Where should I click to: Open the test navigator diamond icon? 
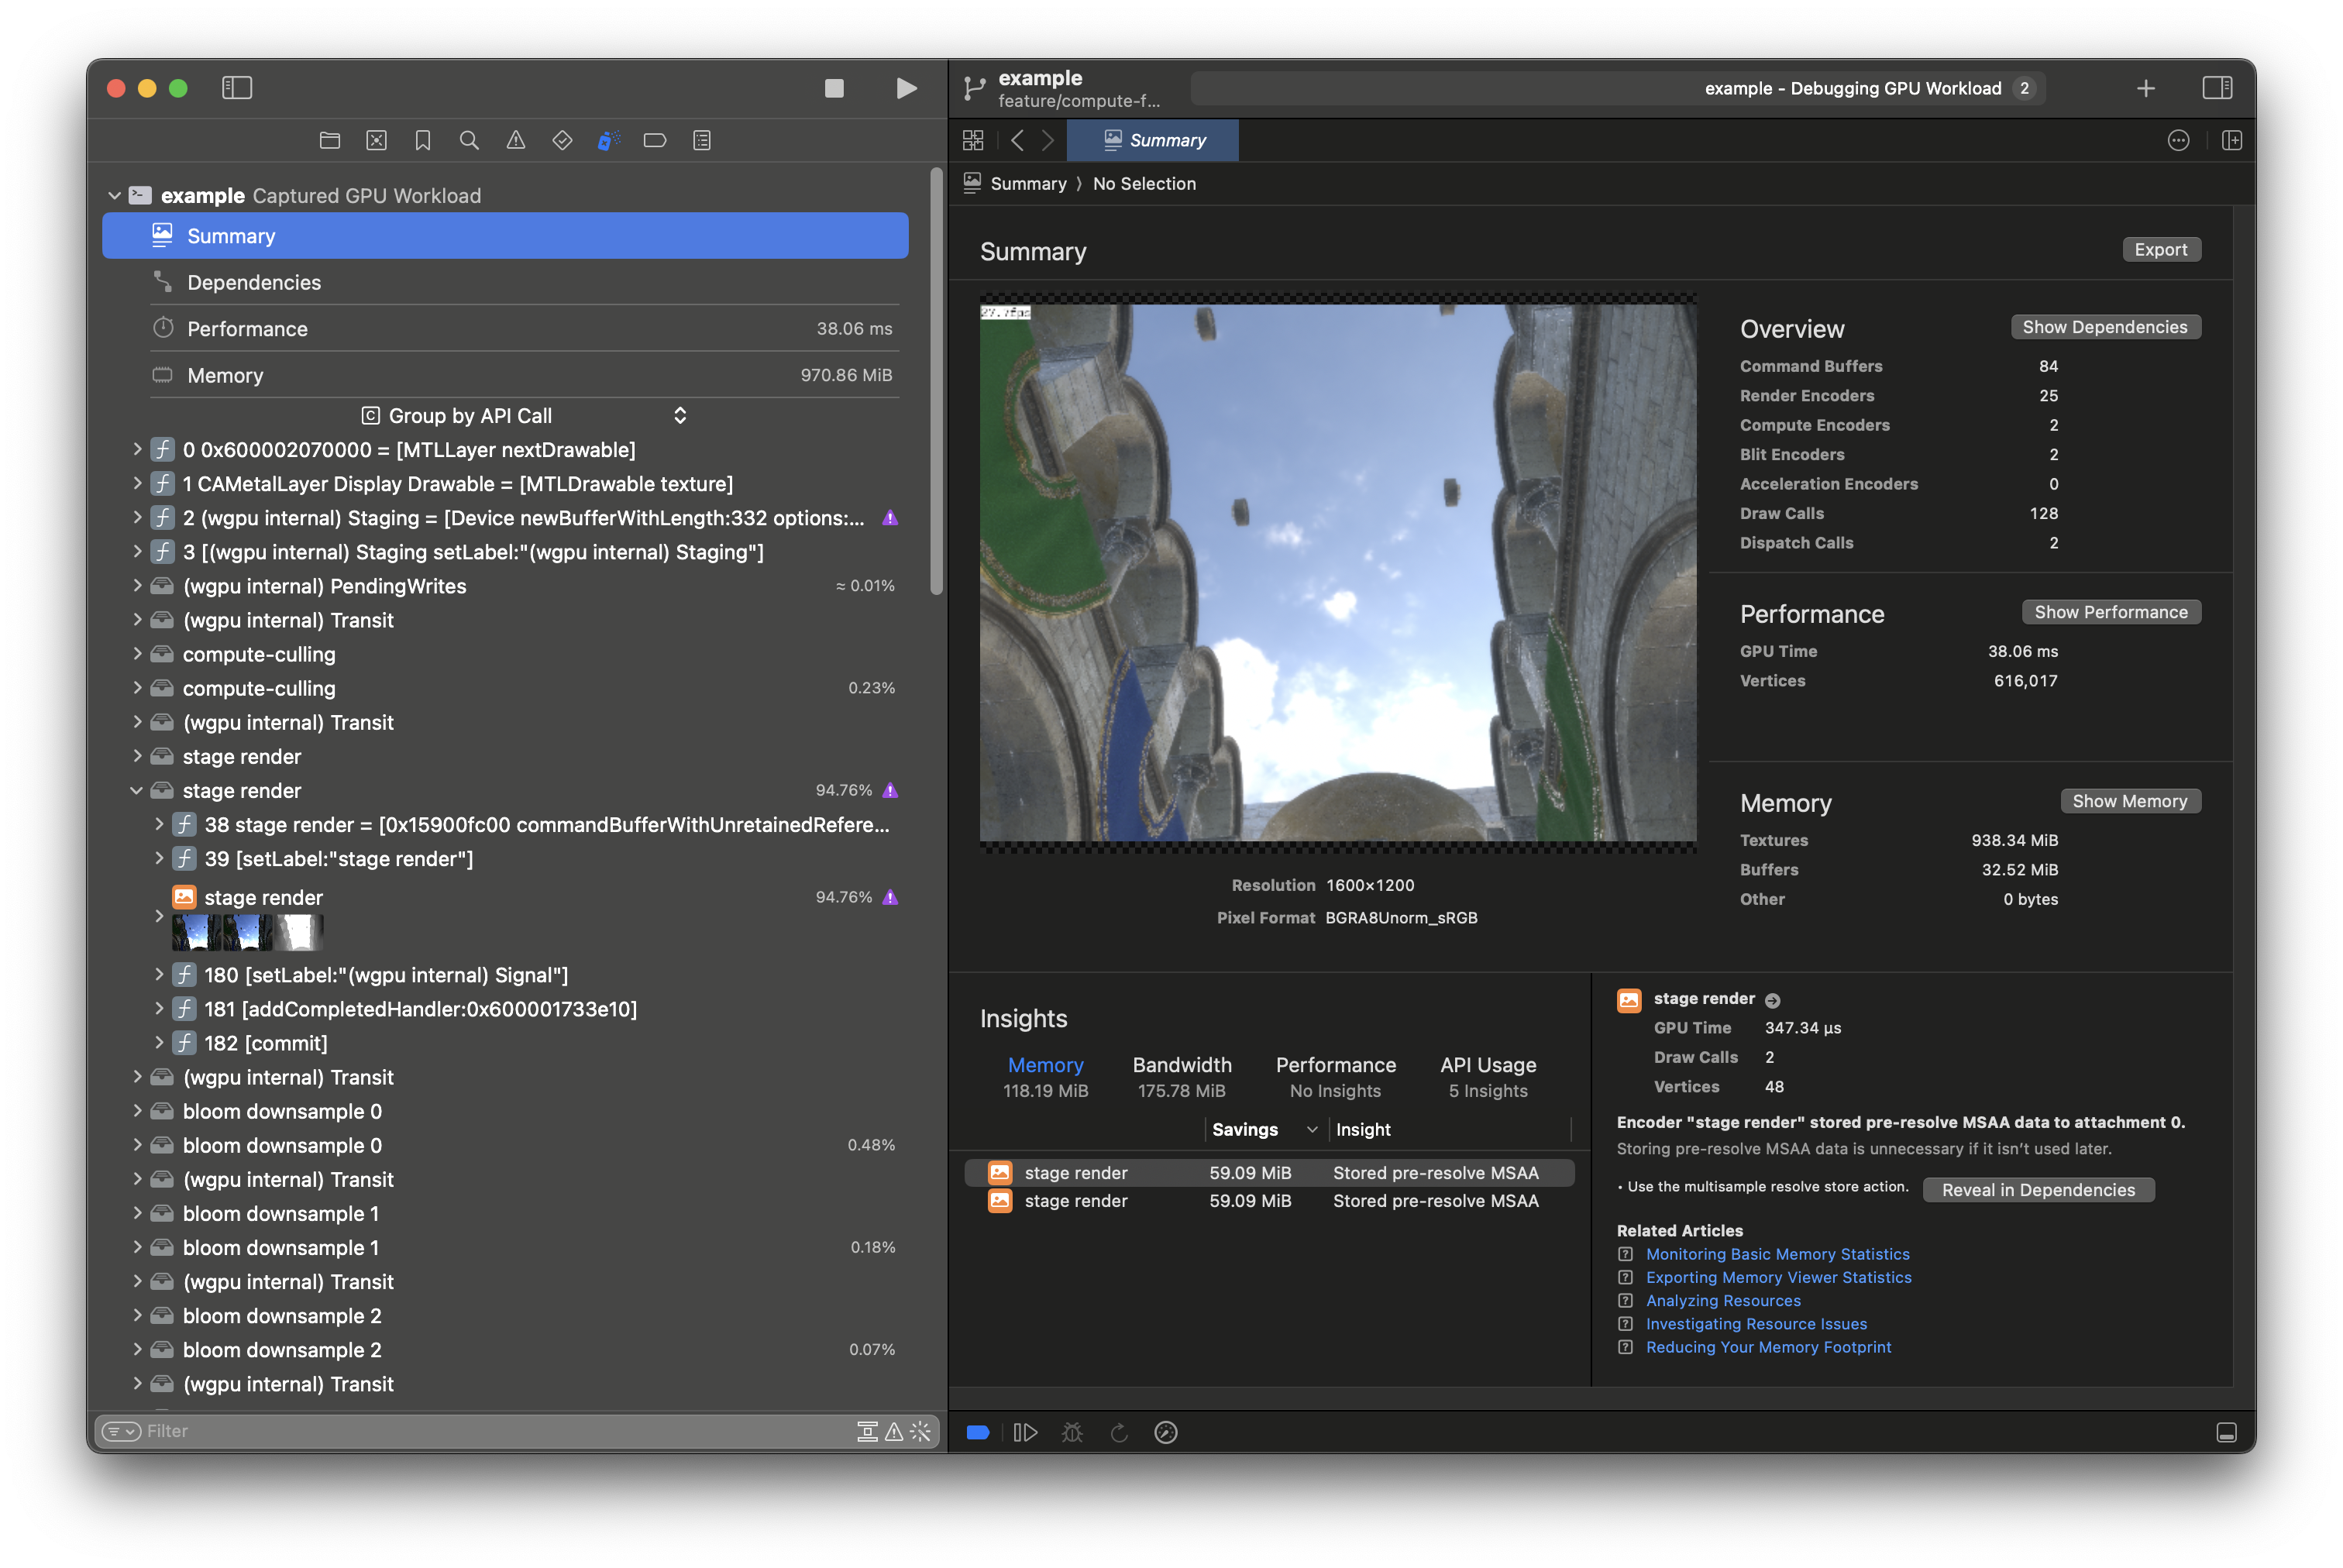(562, 140)
